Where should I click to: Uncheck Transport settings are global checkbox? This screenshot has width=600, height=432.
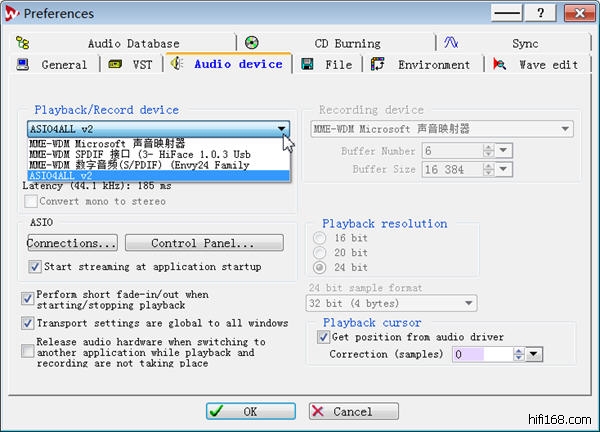point(28,323)
